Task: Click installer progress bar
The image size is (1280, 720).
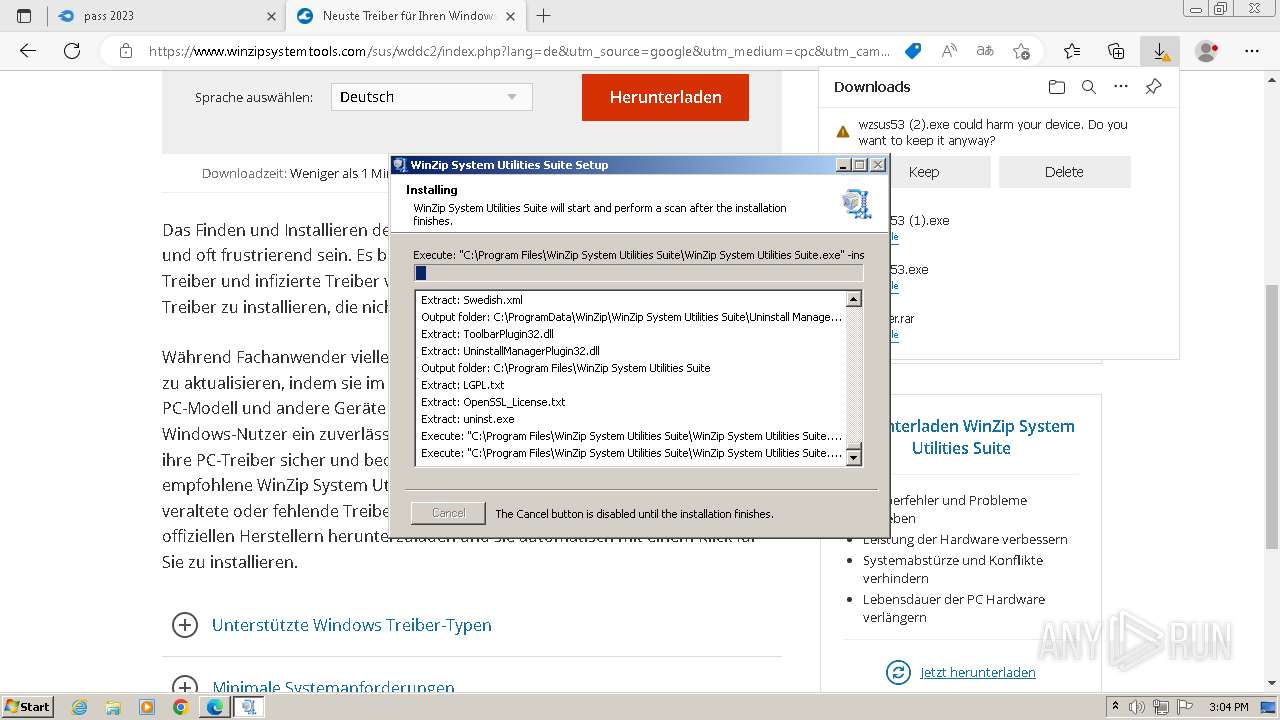Action: (x=638, y=273)
